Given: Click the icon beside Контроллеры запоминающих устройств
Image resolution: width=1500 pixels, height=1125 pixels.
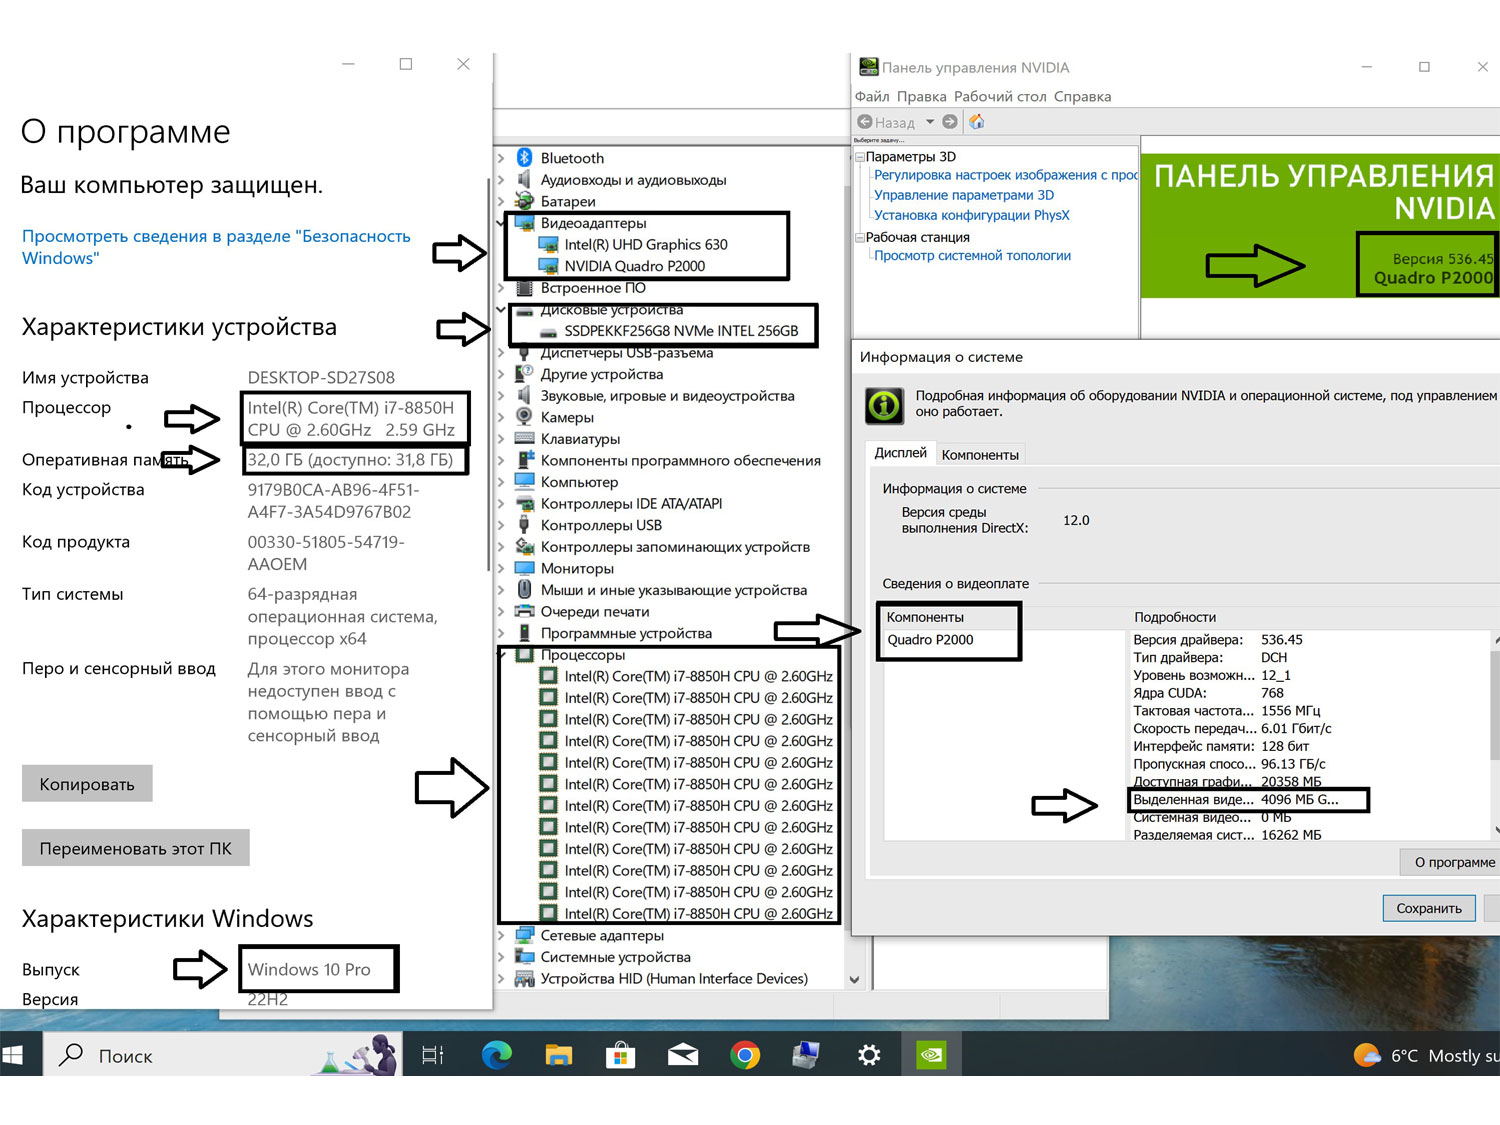Looking at the screenshot, I should coord(524,546).
